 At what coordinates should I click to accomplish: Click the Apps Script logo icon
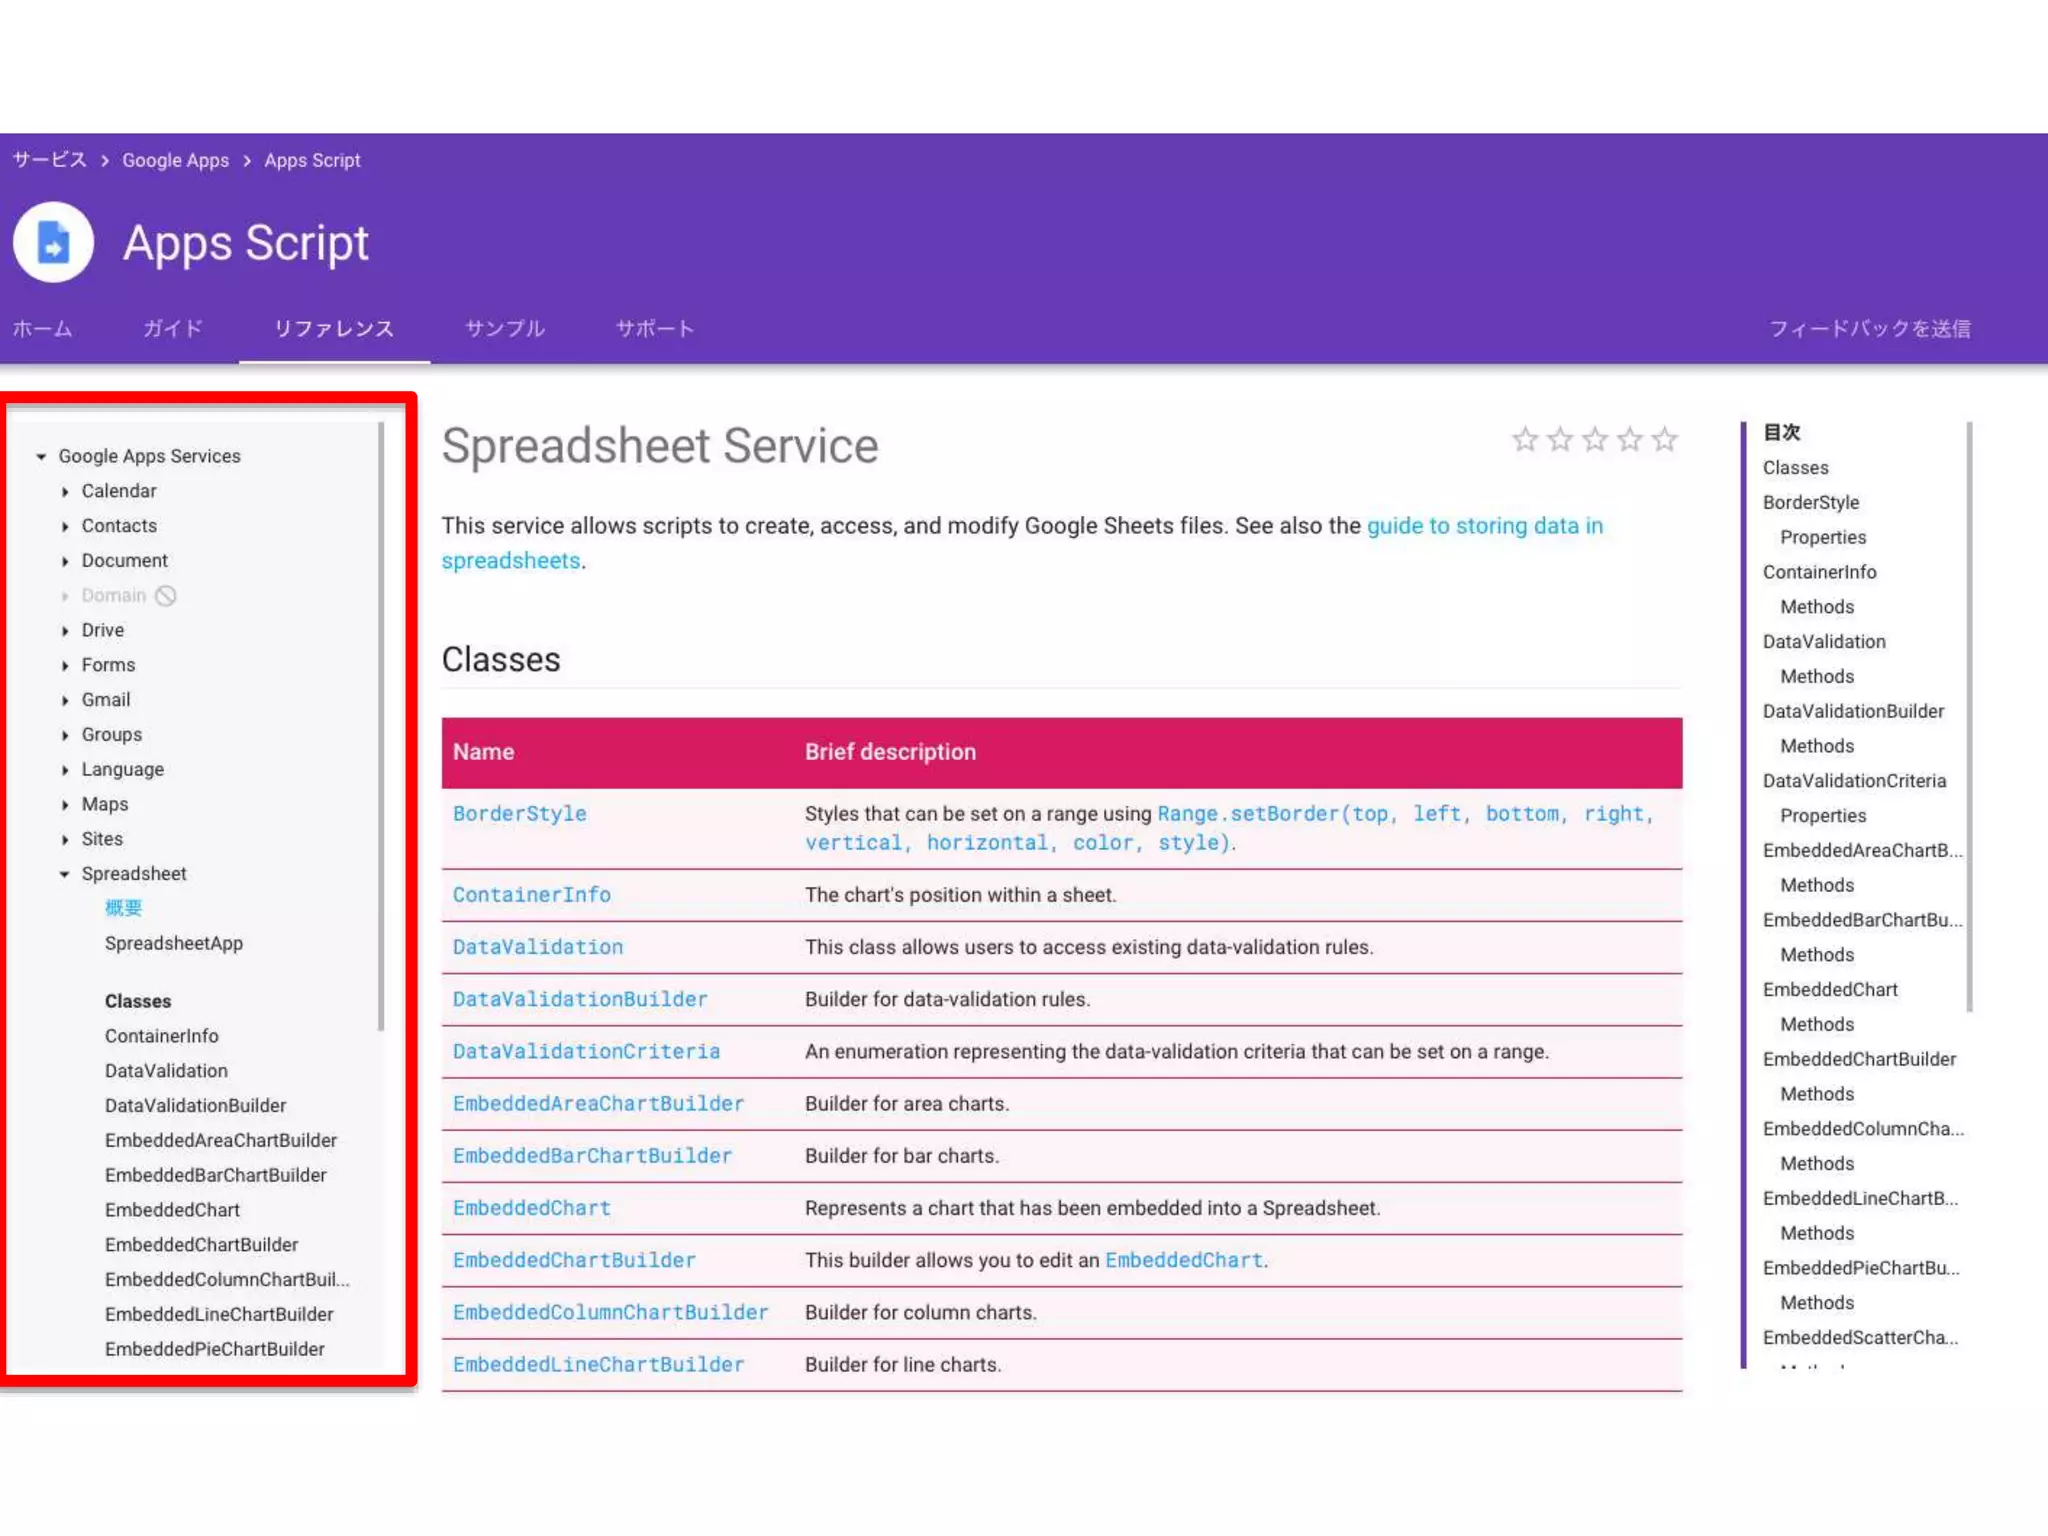pyautogui.click(x=53, y=243)
